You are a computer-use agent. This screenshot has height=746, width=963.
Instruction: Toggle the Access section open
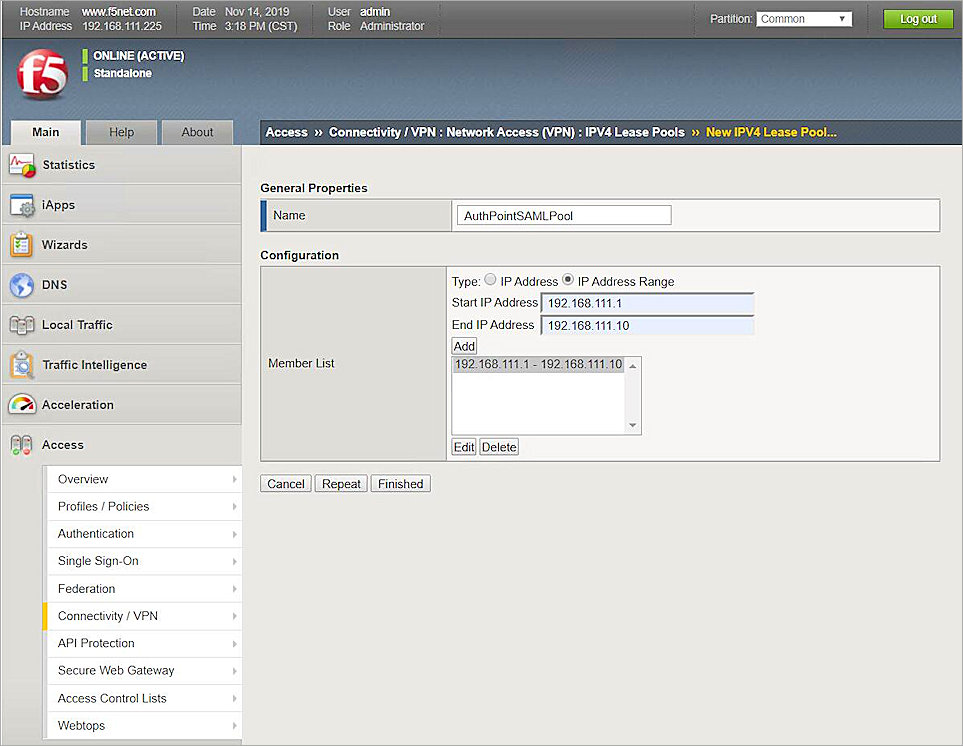click(x=62, y=444)
